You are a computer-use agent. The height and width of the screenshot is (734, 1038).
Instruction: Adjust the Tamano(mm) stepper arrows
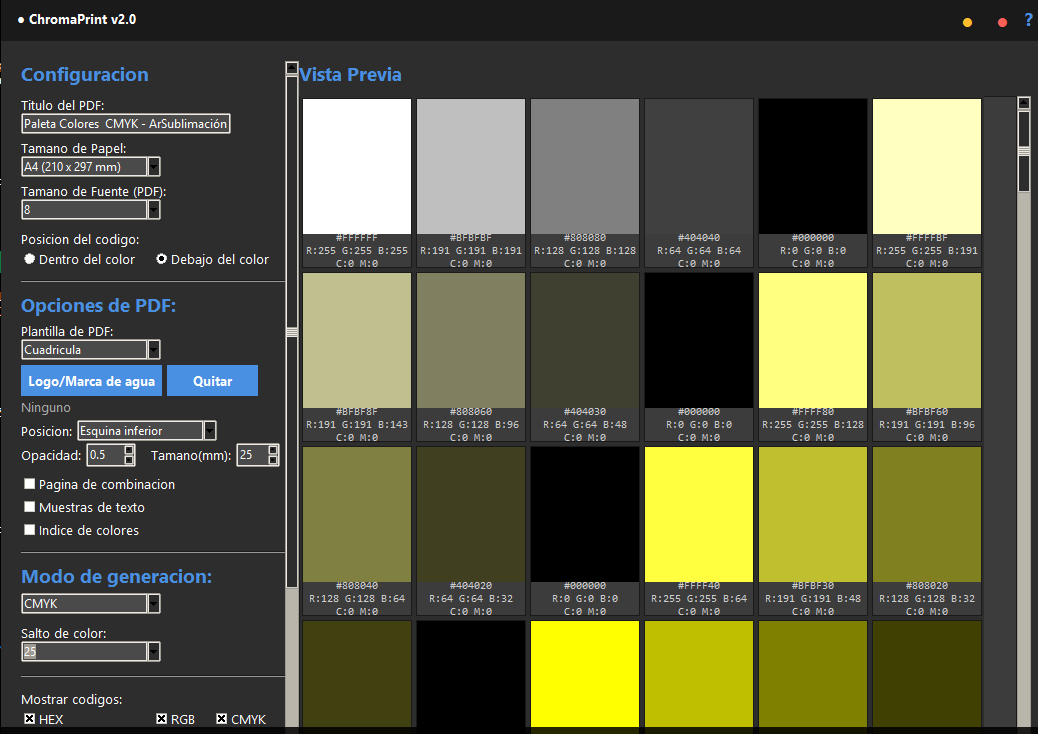point(273,455)
